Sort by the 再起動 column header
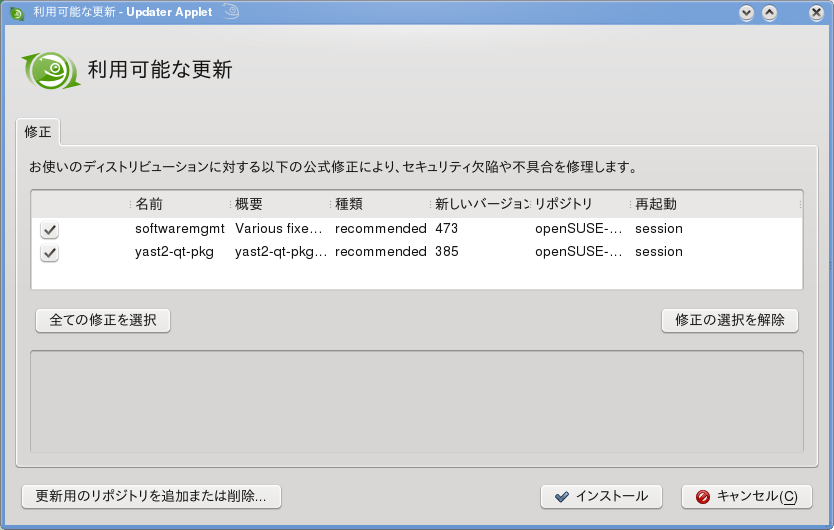The image size is (834, 530). point(715,204)
